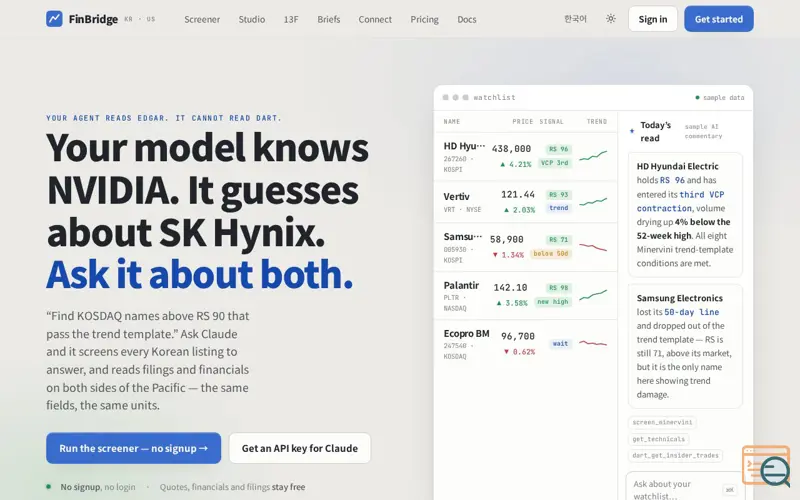Viewport: 800px width, 500px height.
Task: Click the third VCP contraction highlighted text
Action: [680, 202]
